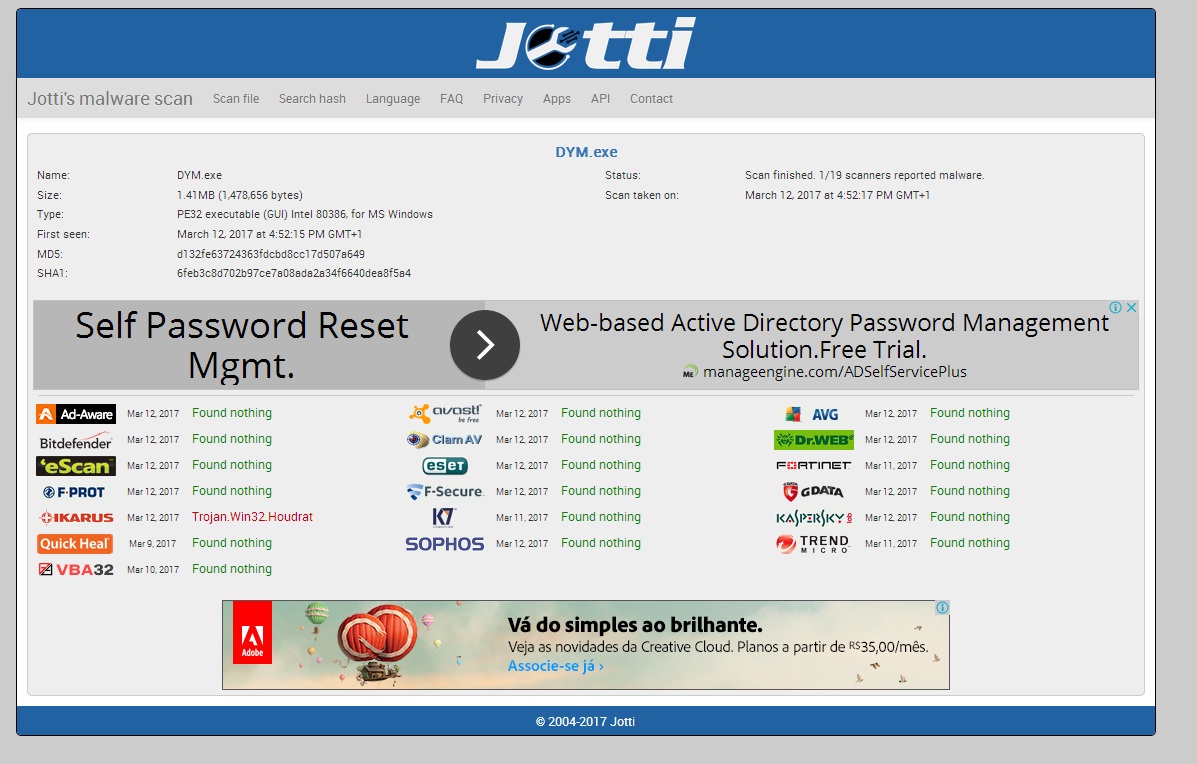Close the Password Reset ad banner
This screenshot has height=764, width=1197.
[x=1131, y=308]
